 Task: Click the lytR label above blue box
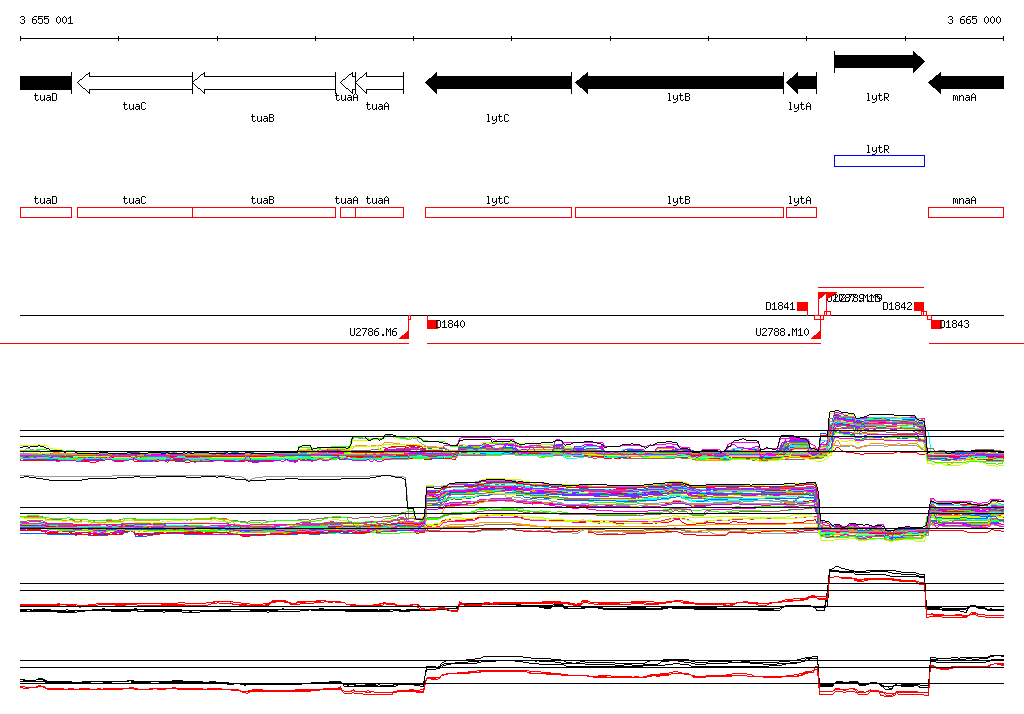coord(878,150)
